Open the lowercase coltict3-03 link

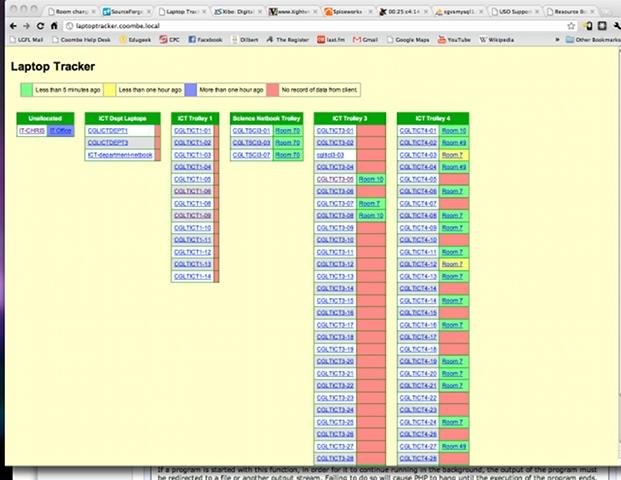tap(330, 155)
